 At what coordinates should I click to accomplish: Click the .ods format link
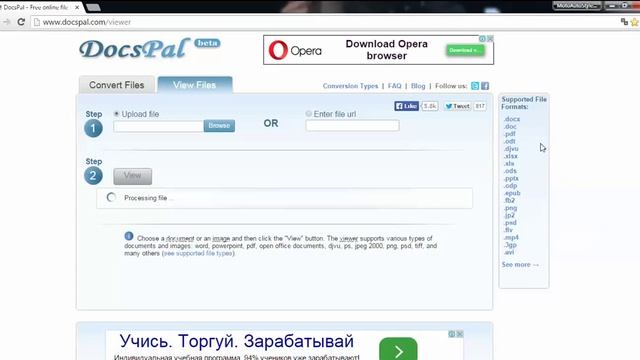510,171
